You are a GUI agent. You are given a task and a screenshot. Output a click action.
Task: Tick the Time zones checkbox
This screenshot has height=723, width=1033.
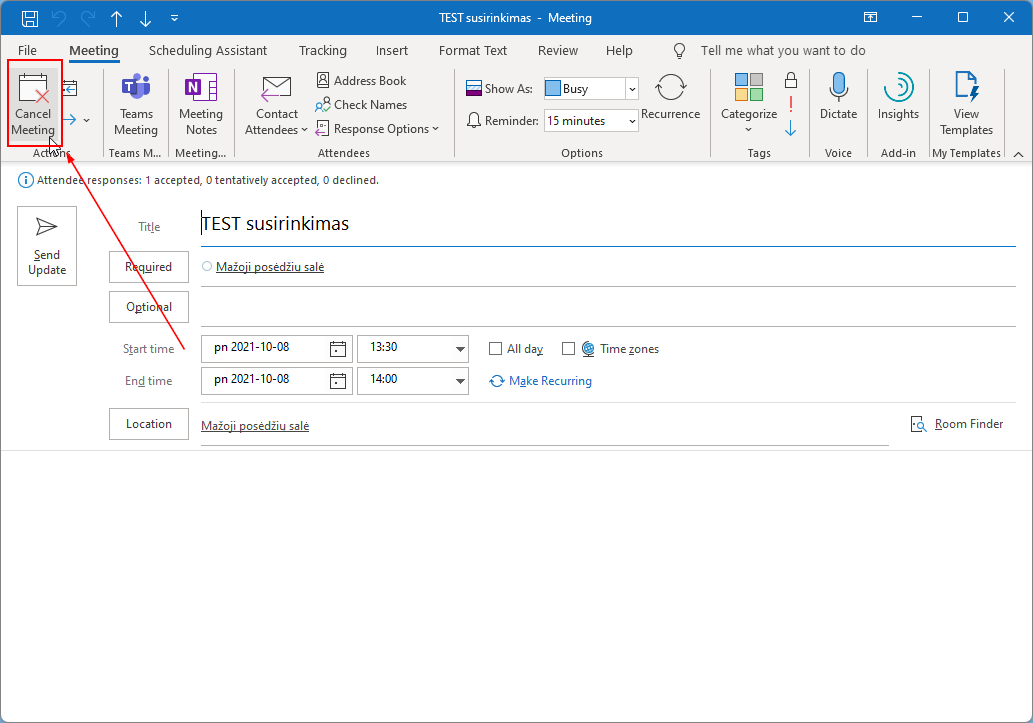(x=568, y=349)
